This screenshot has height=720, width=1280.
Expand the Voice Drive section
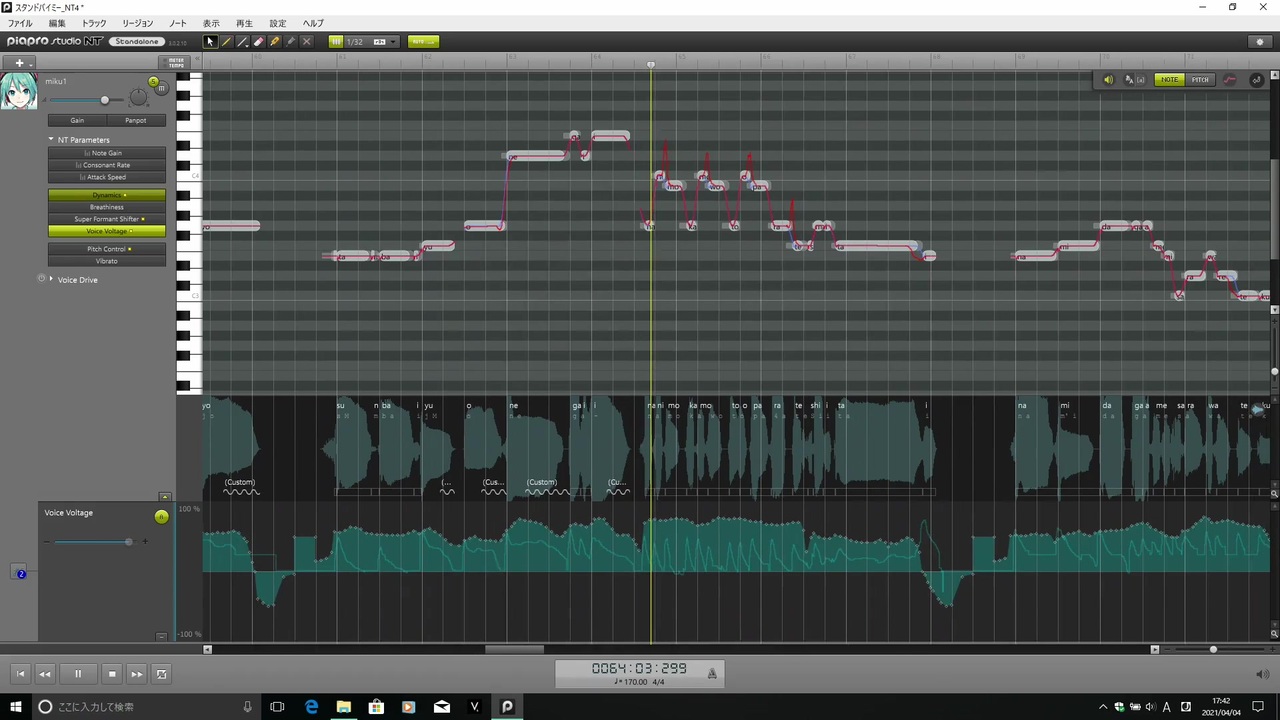pyautogui.click(x=51, y=279)
